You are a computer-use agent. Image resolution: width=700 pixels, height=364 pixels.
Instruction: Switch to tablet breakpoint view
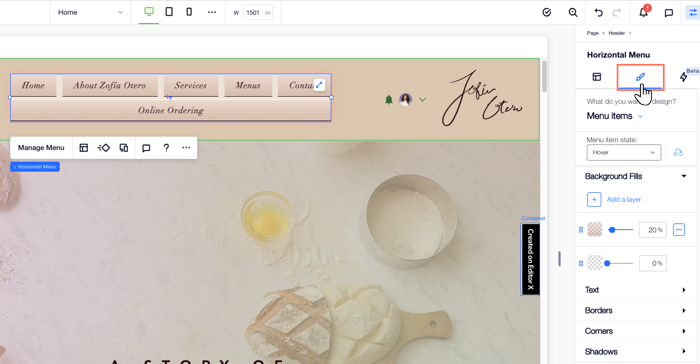click(x=169, y=12)
